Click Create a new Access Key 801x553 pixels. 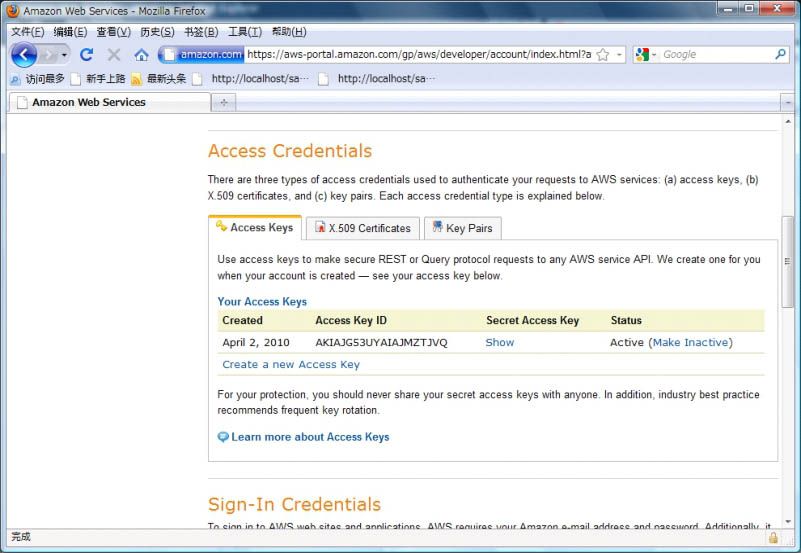tap(291, 365)
